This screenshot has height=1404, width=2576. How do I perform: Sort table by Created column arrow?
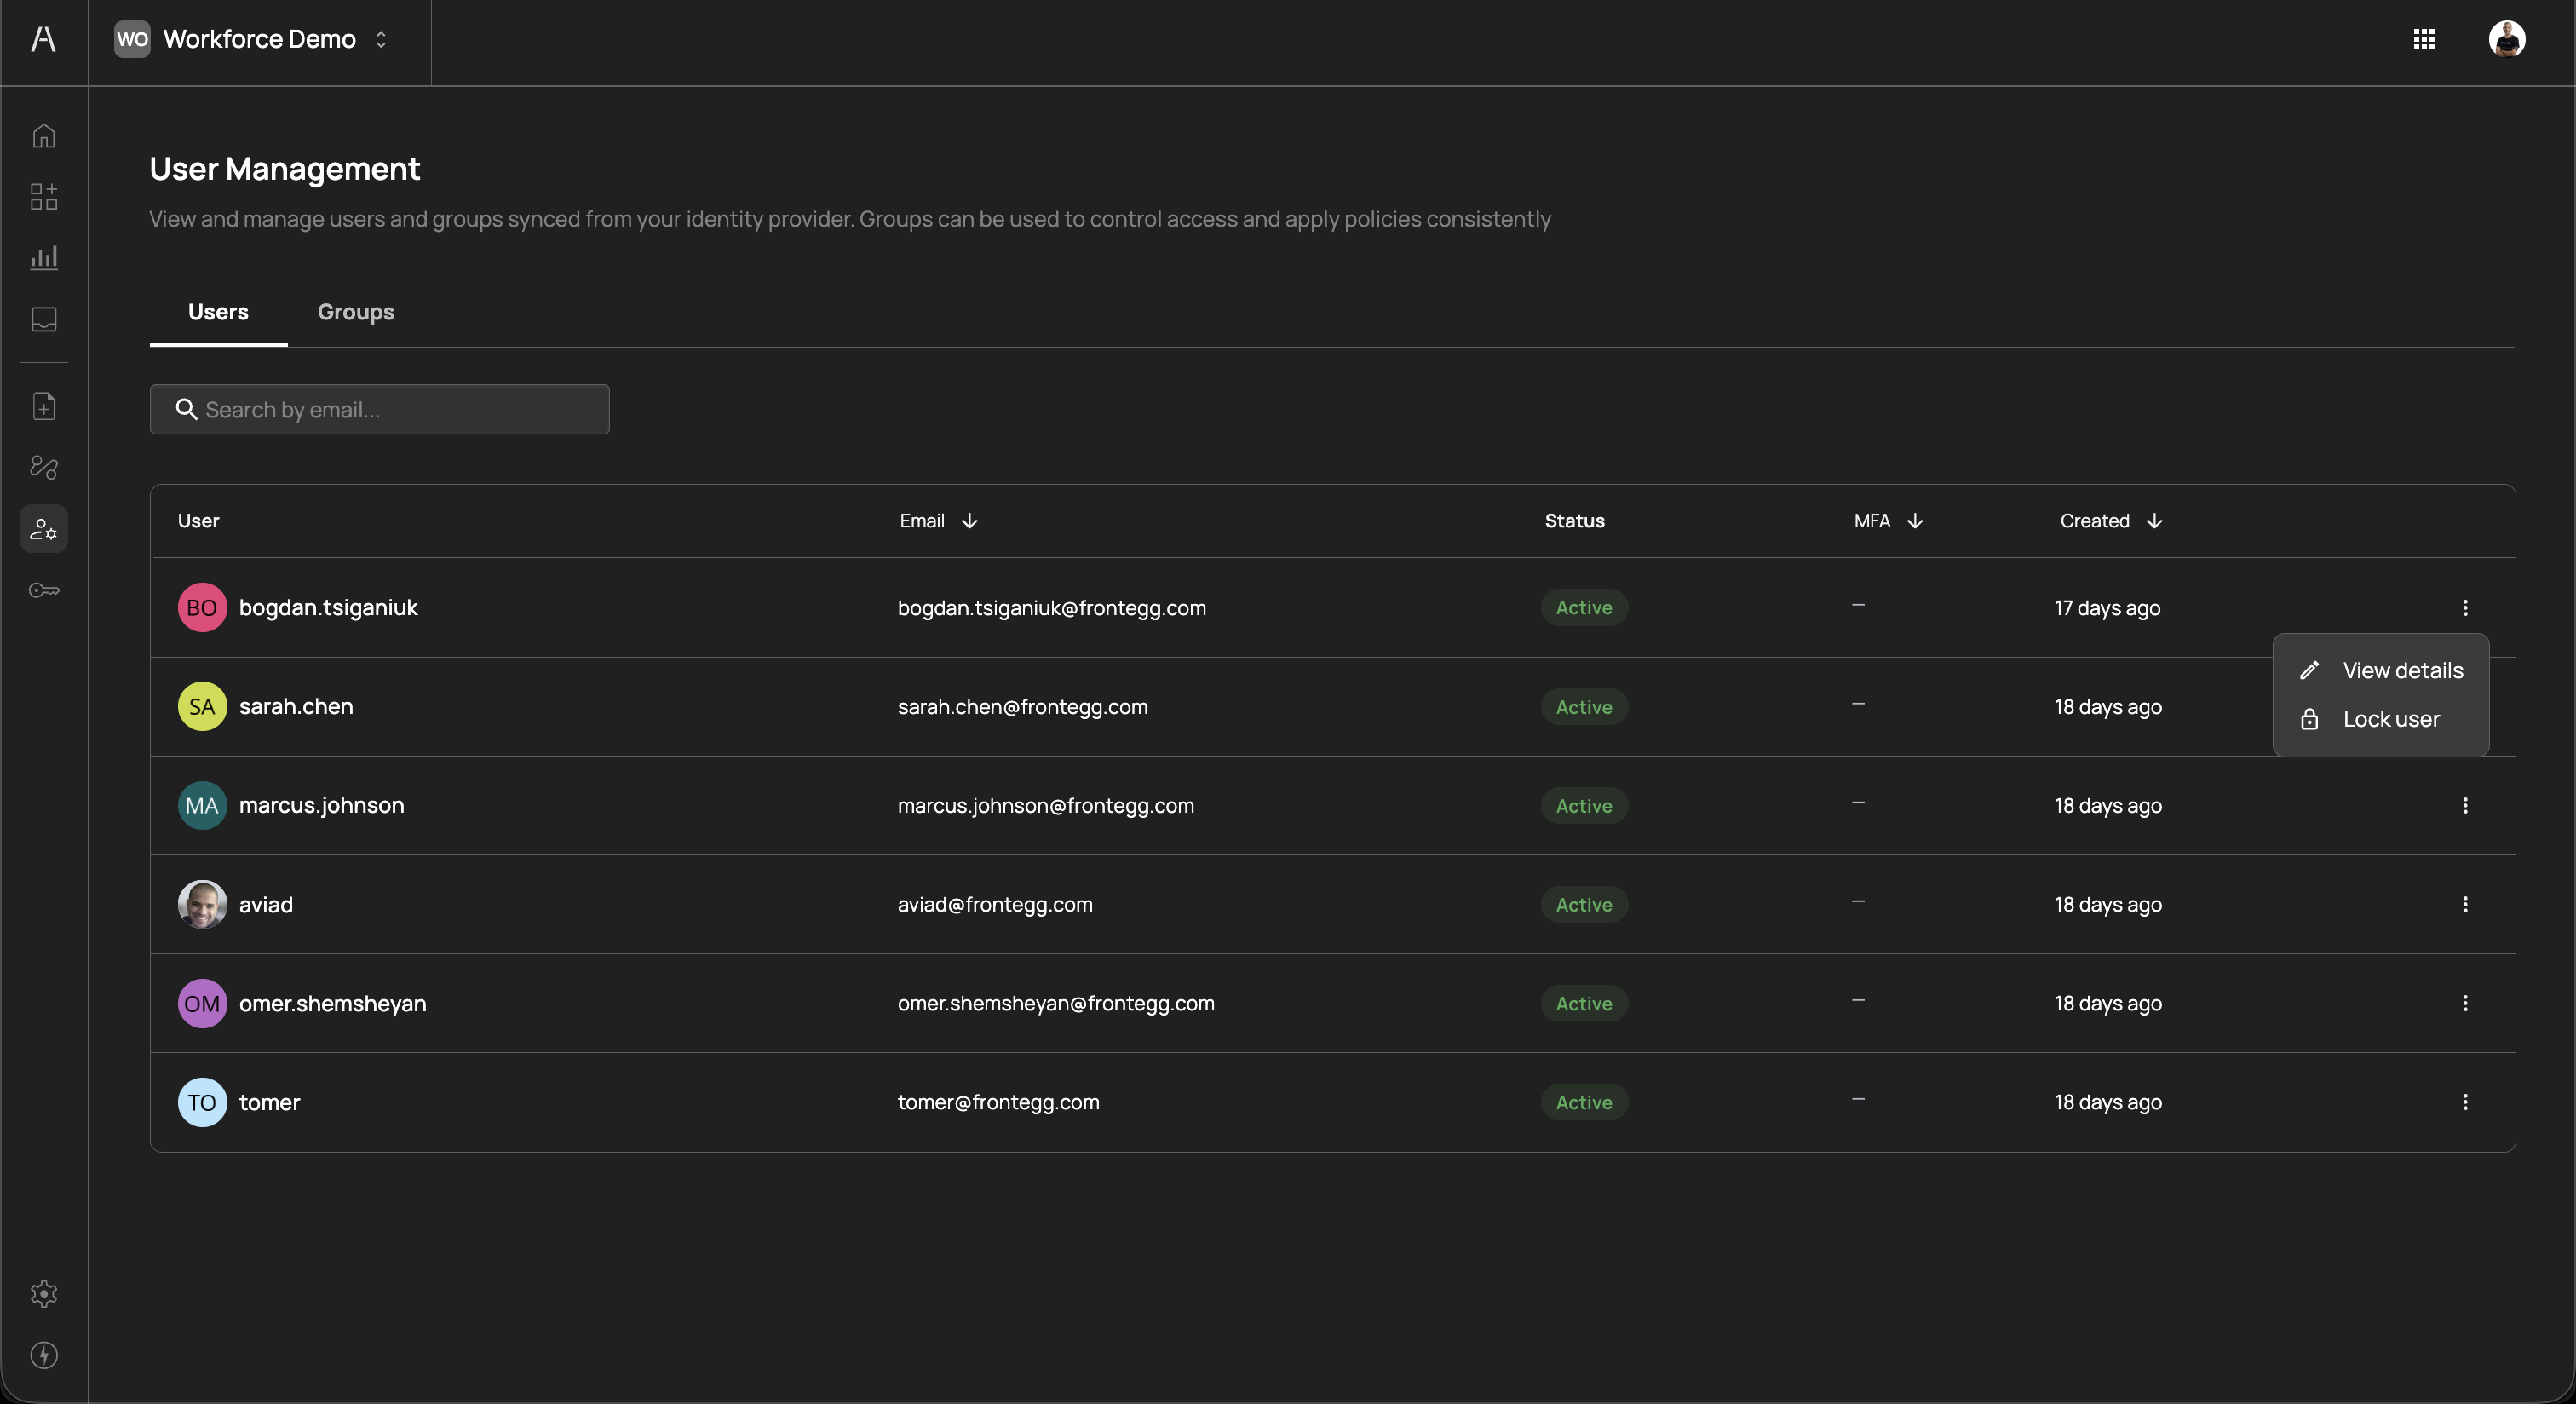click(2154, 521)
